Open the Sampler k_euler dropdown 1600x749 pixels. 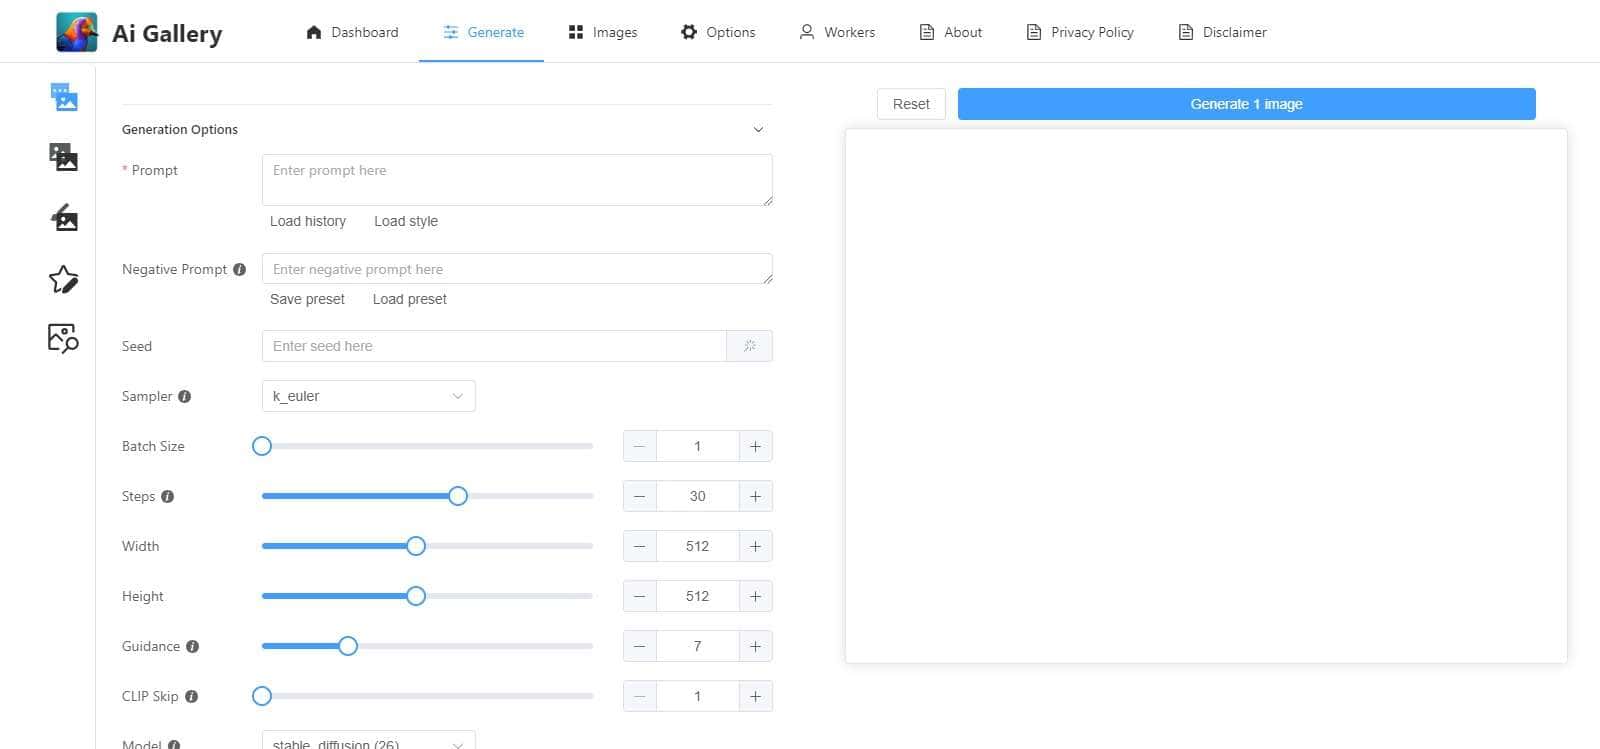point(368,396)
